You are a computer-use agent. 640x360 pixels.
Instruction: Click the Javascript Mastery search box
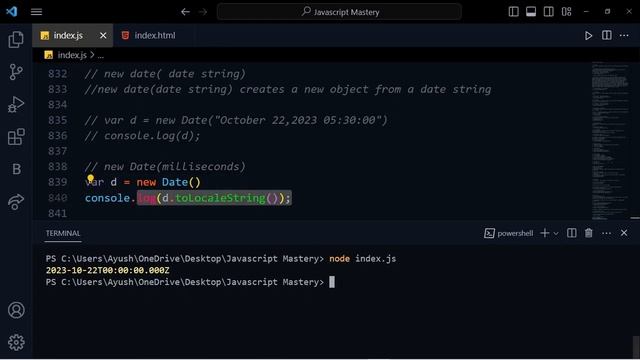pyautogui.click(x=339, y=12)
